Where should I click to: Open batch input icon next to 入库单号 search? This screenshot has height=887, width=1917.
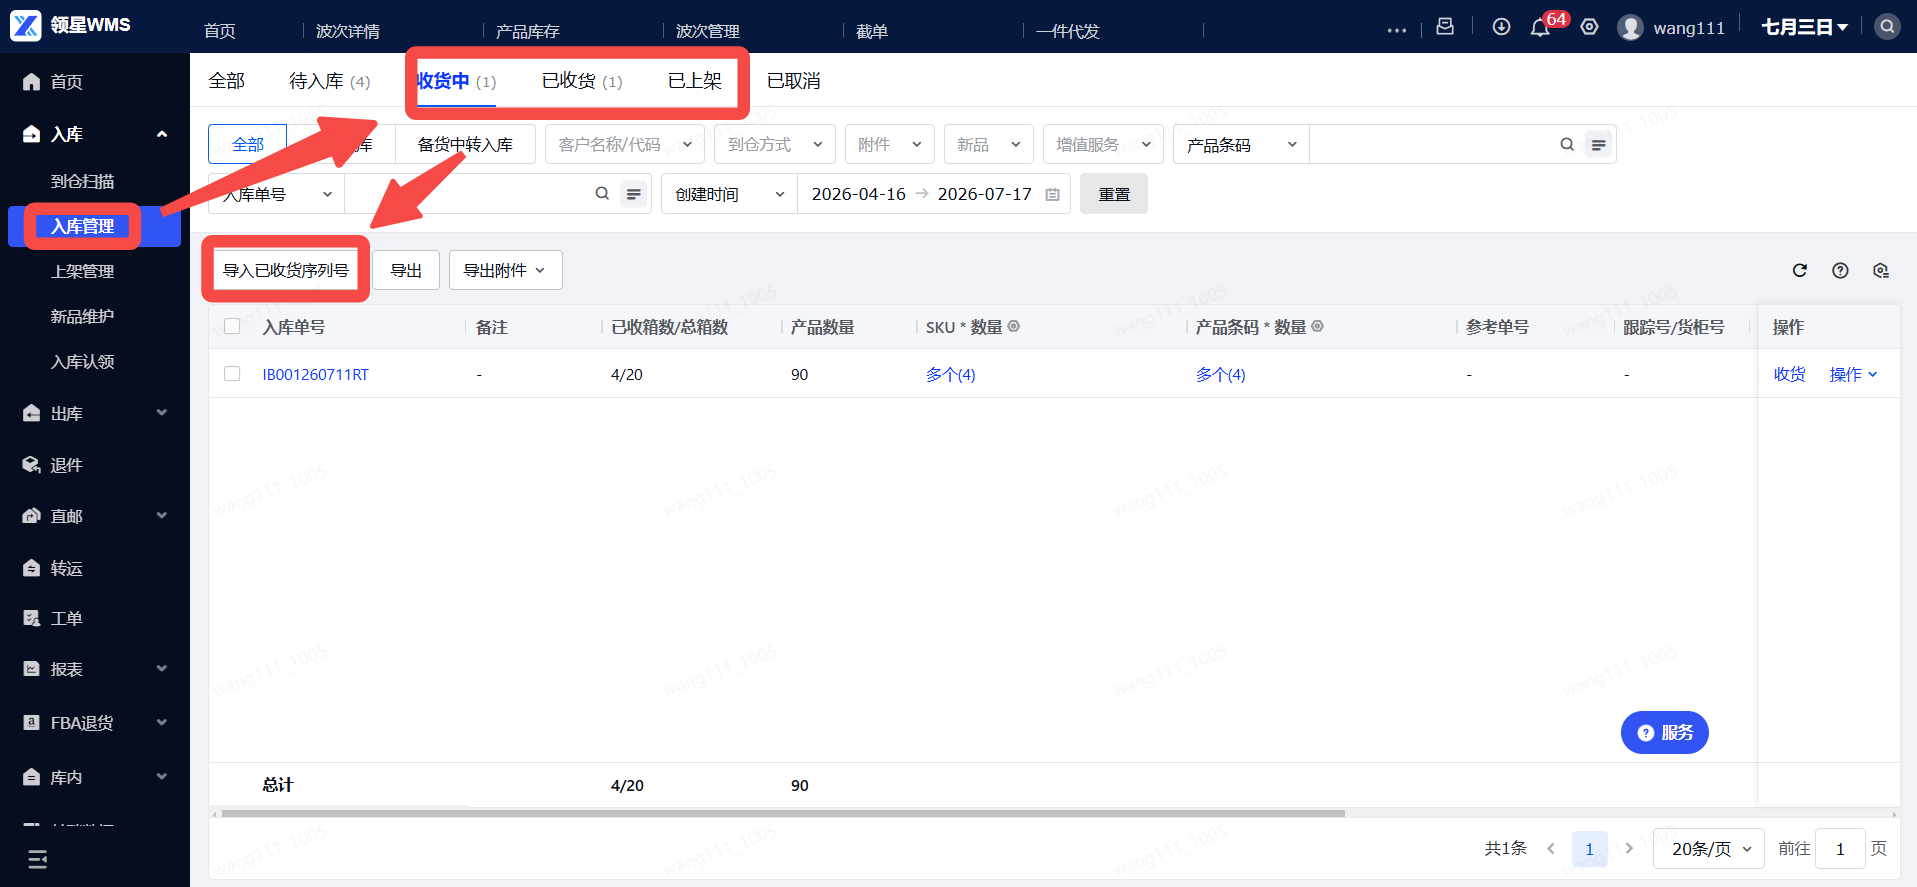[634, 194]
